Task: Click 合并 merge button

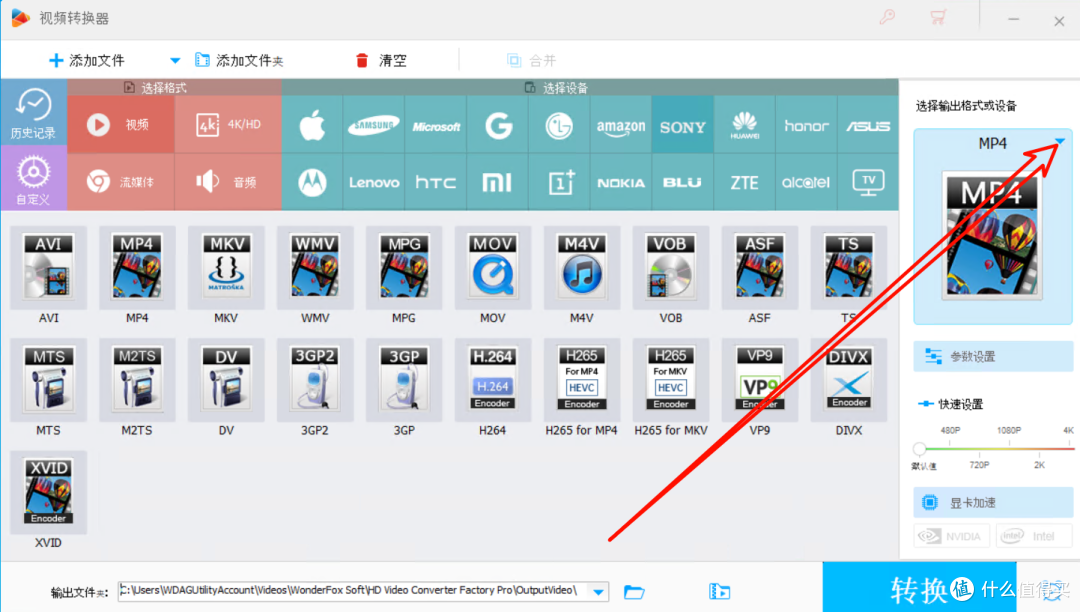Action: point(531,61)
